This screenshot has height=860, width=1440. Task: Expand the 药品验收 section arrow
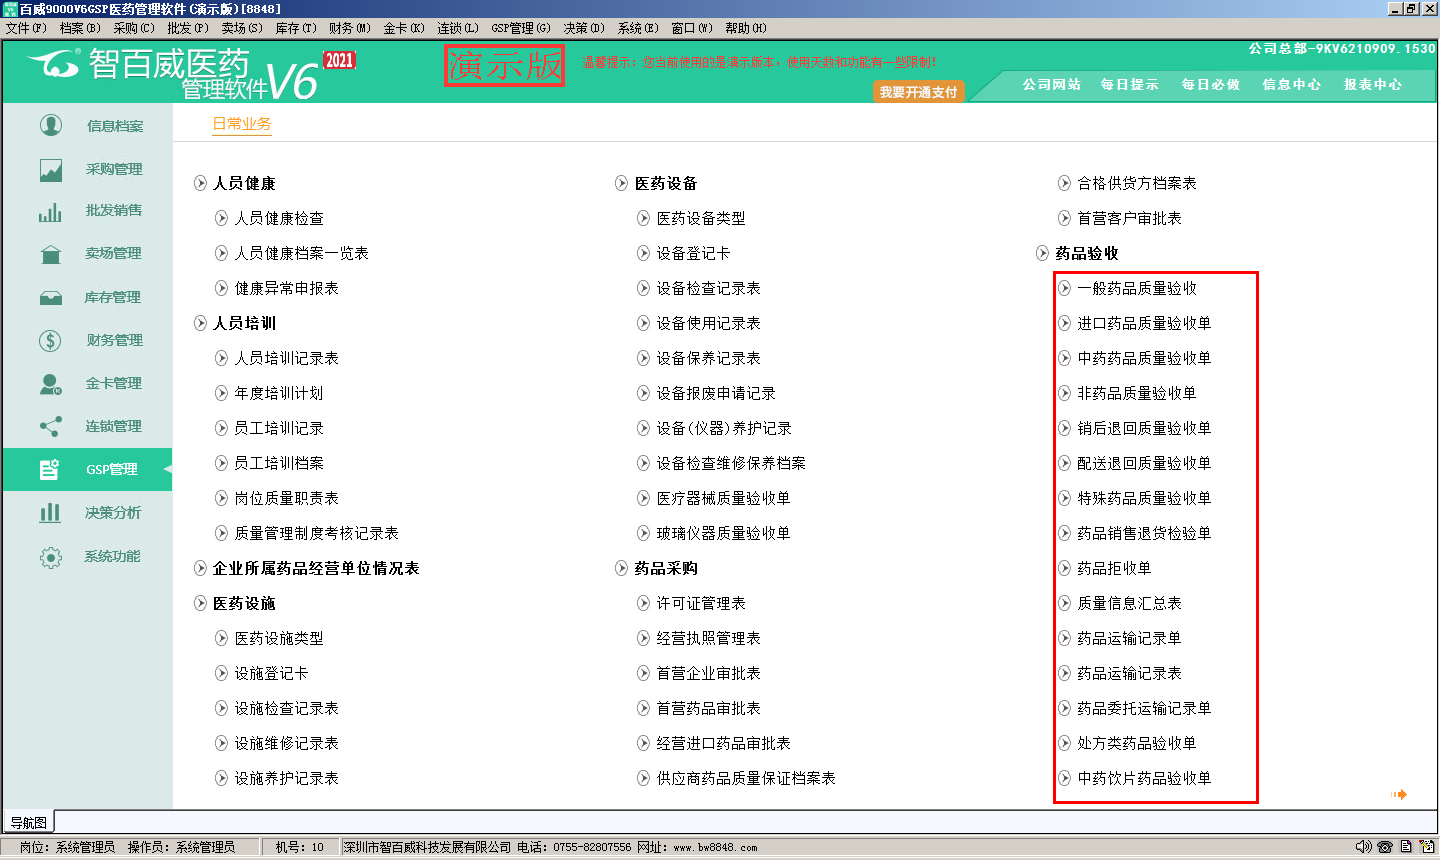coord(1042,253)
